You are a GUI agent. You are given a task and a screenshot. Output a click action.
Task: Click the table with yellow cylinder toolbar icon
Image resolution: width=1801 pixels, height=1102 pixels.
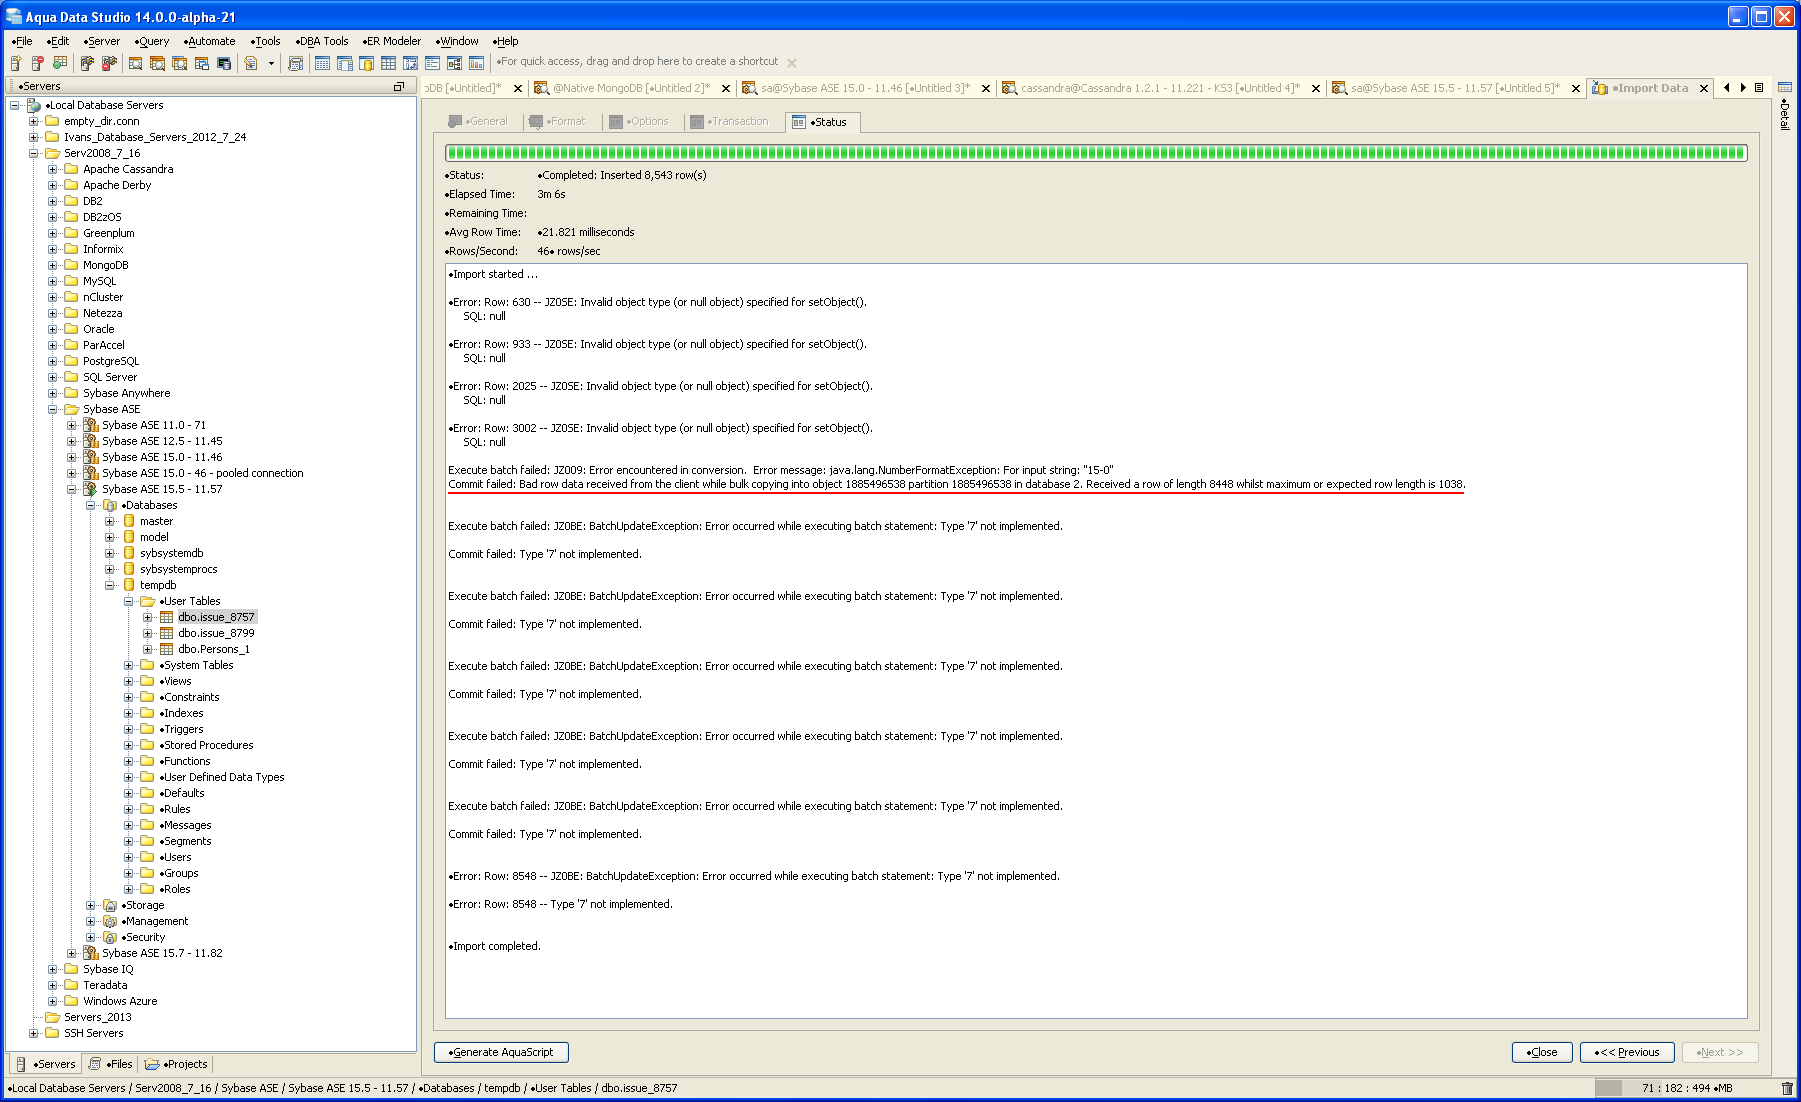[x=366, y=63]
